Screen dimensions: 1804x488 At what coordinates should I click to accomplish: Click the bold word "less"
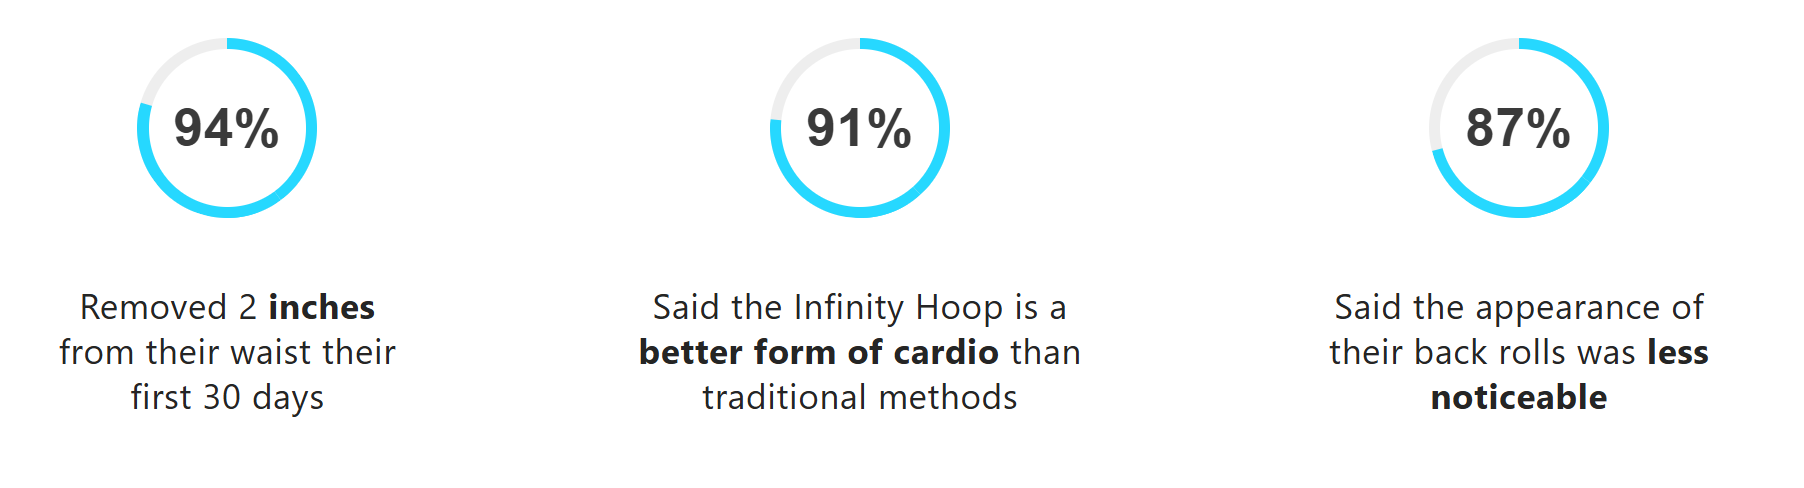coord(1678,352)
